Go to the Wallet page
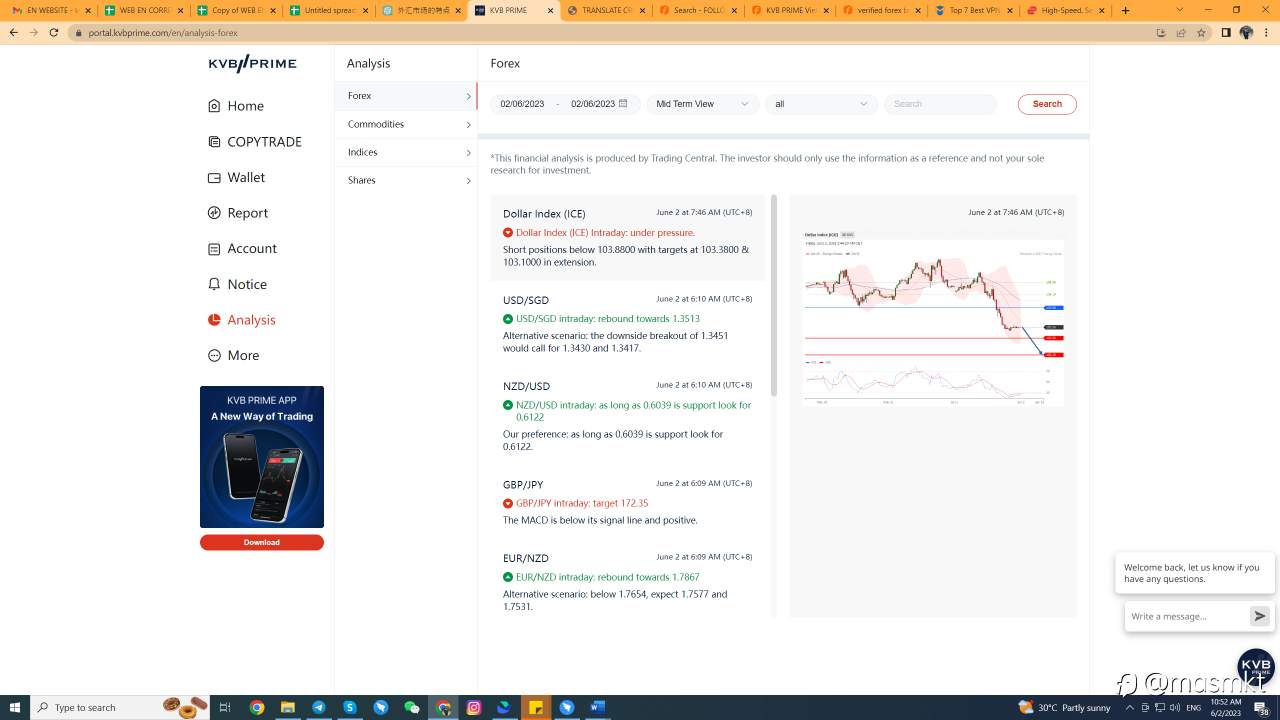 coord(236,177)
